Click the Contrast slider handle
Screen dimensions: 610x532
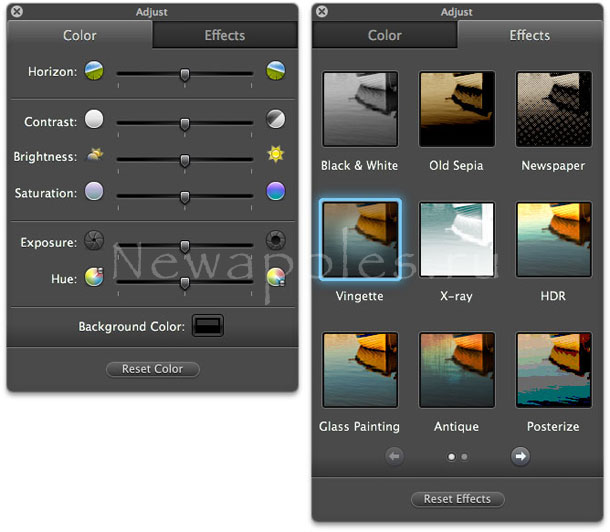click(185, 123)
